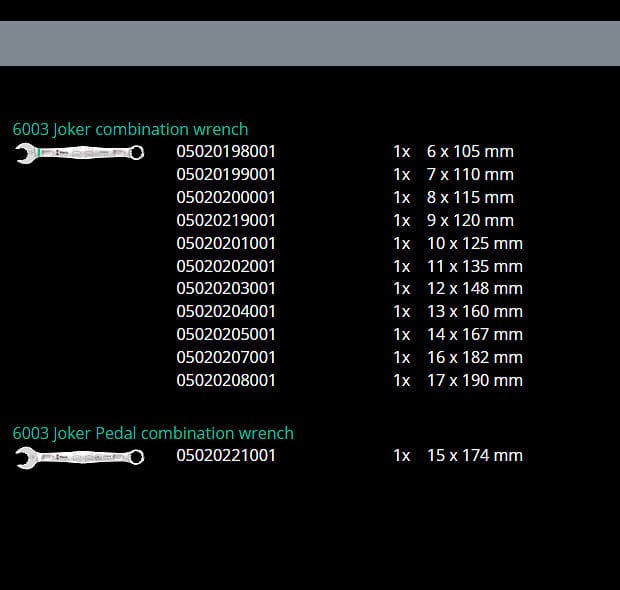Click article number 05020200001
Viewport: 620px width, 590px height.
click(226, 198)
